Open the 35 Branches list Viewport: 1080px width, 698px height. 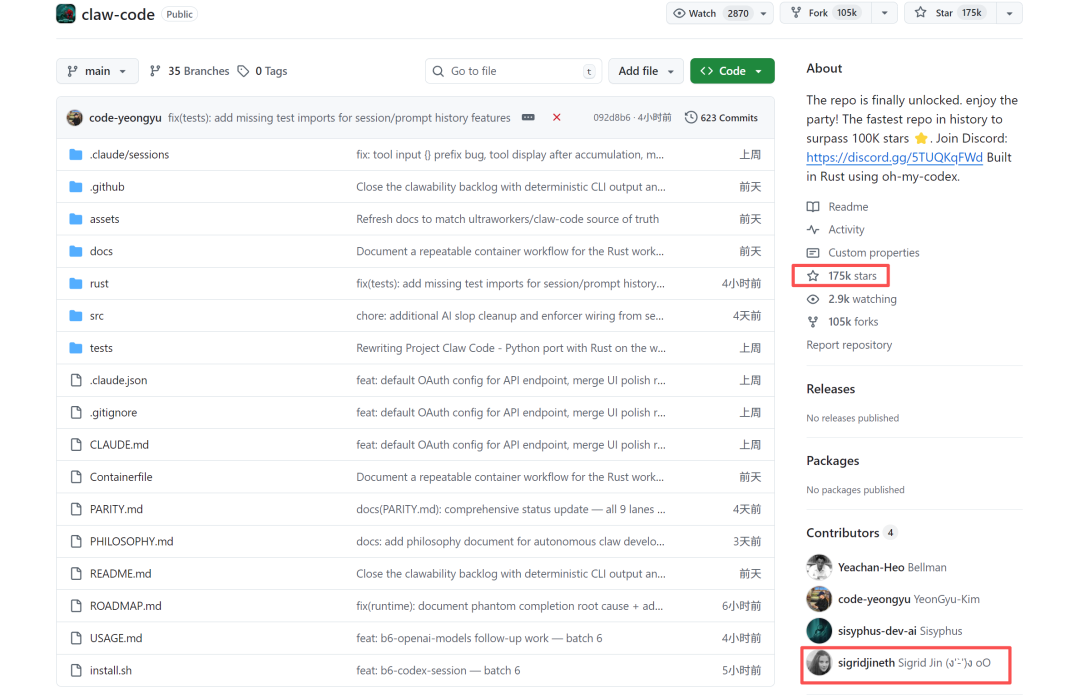(x=190, y=71)
